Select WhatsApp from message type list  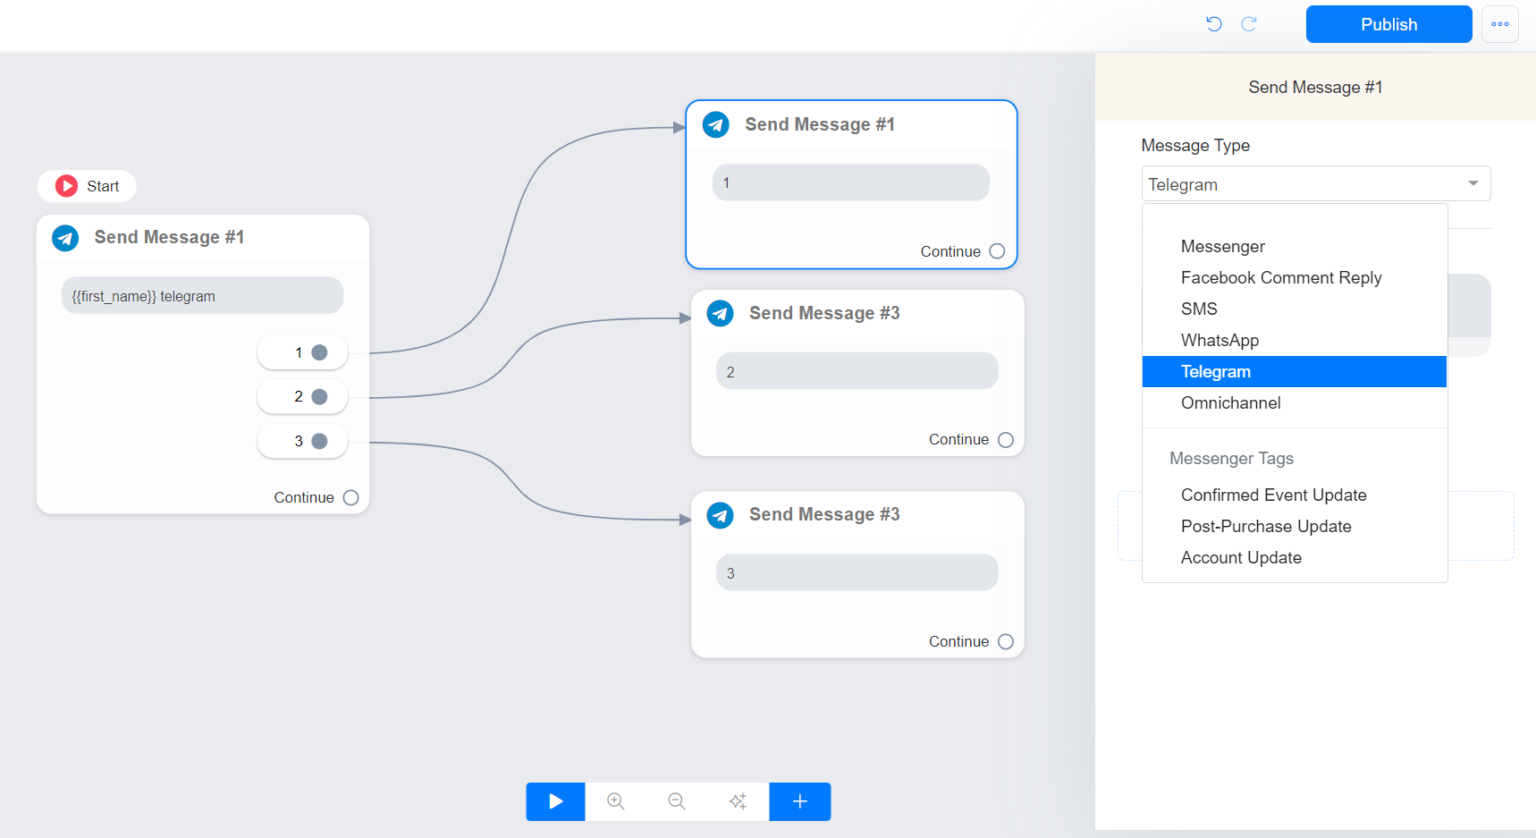[1219, 340]
